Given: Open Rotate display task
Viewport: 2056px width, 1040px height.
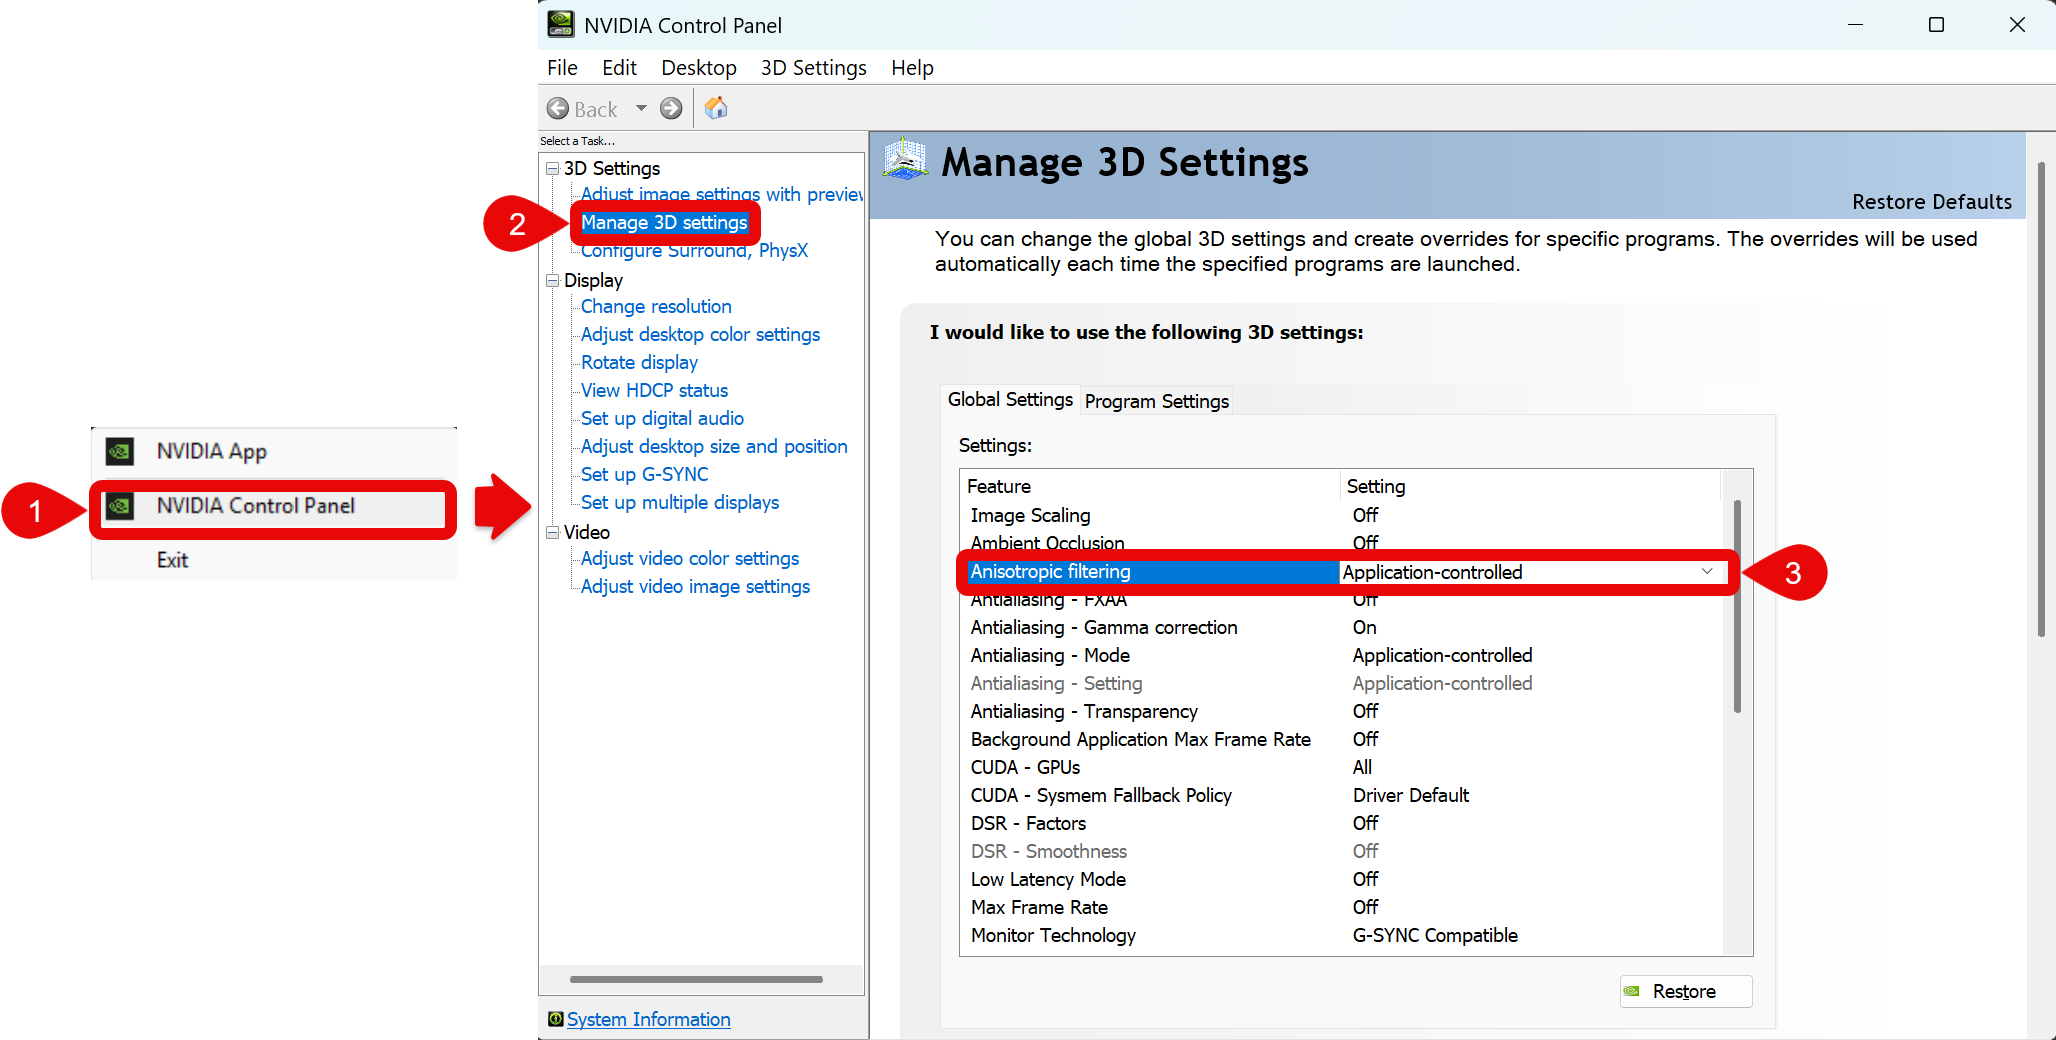Looking at the screenshot, I should click(x=639, y=362).
